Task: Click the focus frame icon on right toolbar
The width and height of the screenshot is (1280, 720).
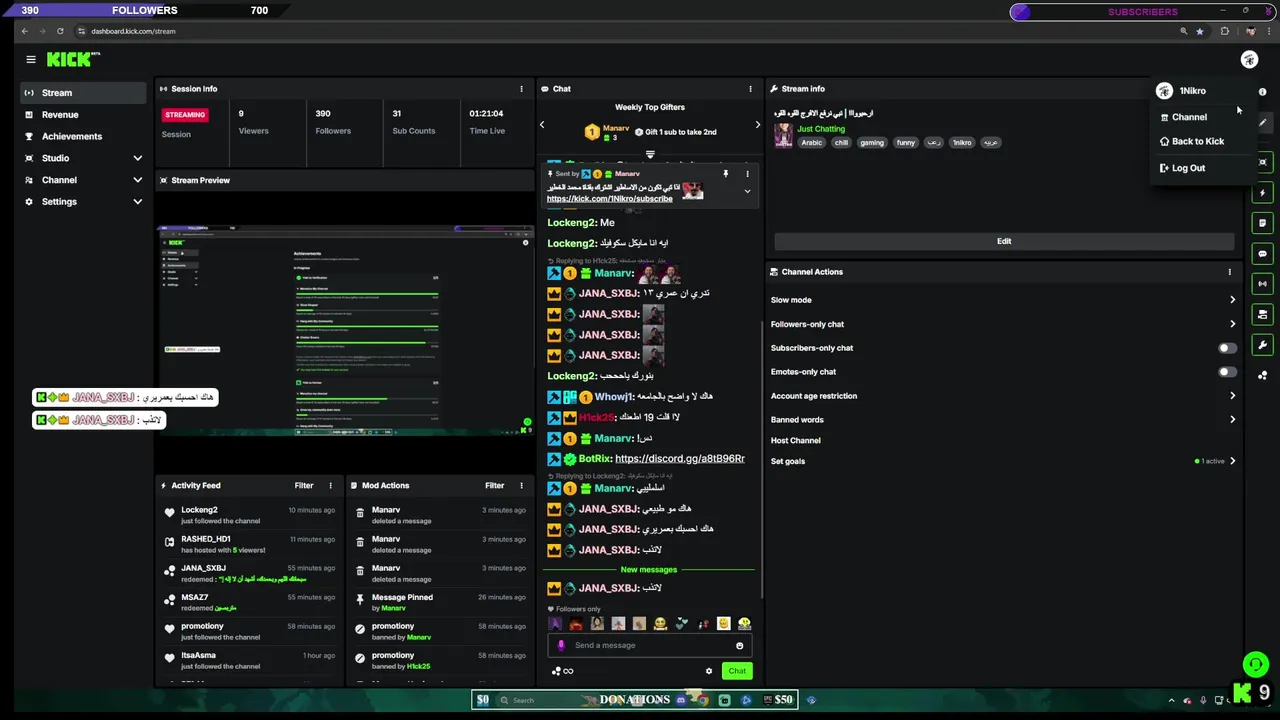Action: [1263, 162]
